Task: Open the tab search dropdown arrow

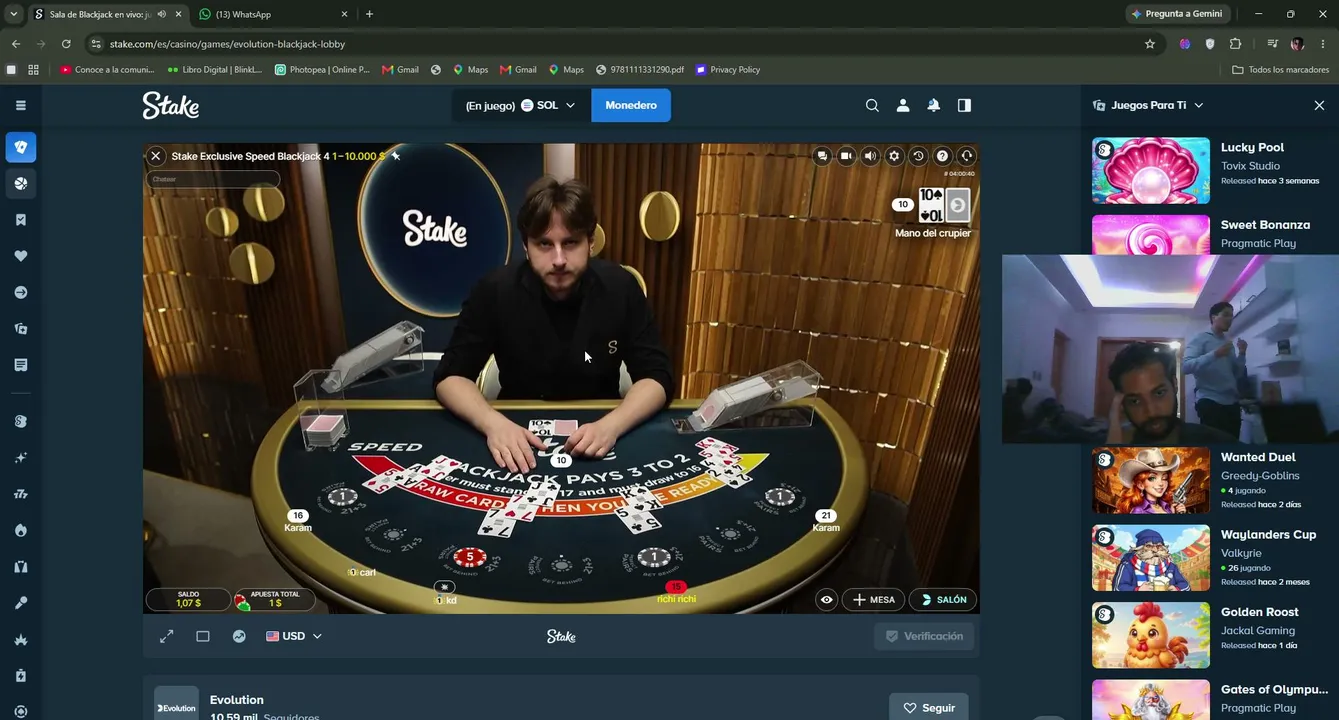Action: pyautogui.click(x=13, y=14)
